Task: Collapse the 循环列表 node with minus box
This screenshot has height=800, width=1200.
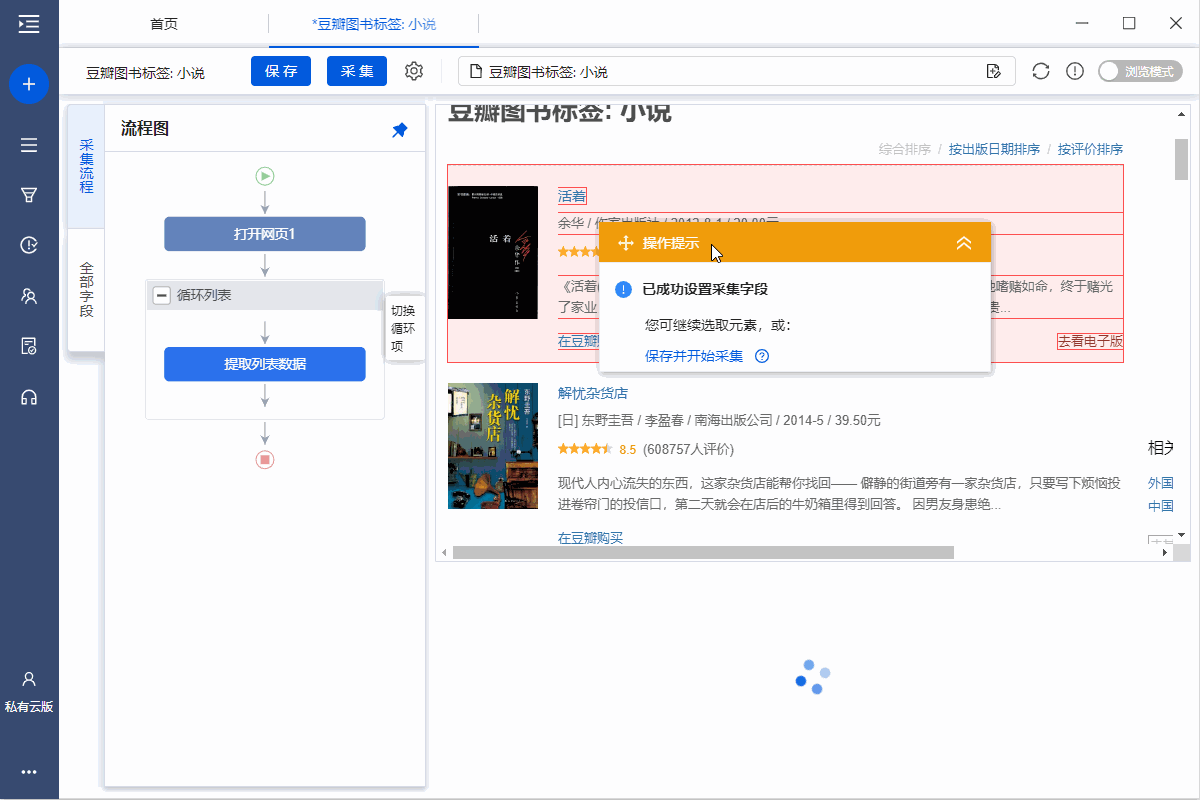Action: [x=161, y=296]
